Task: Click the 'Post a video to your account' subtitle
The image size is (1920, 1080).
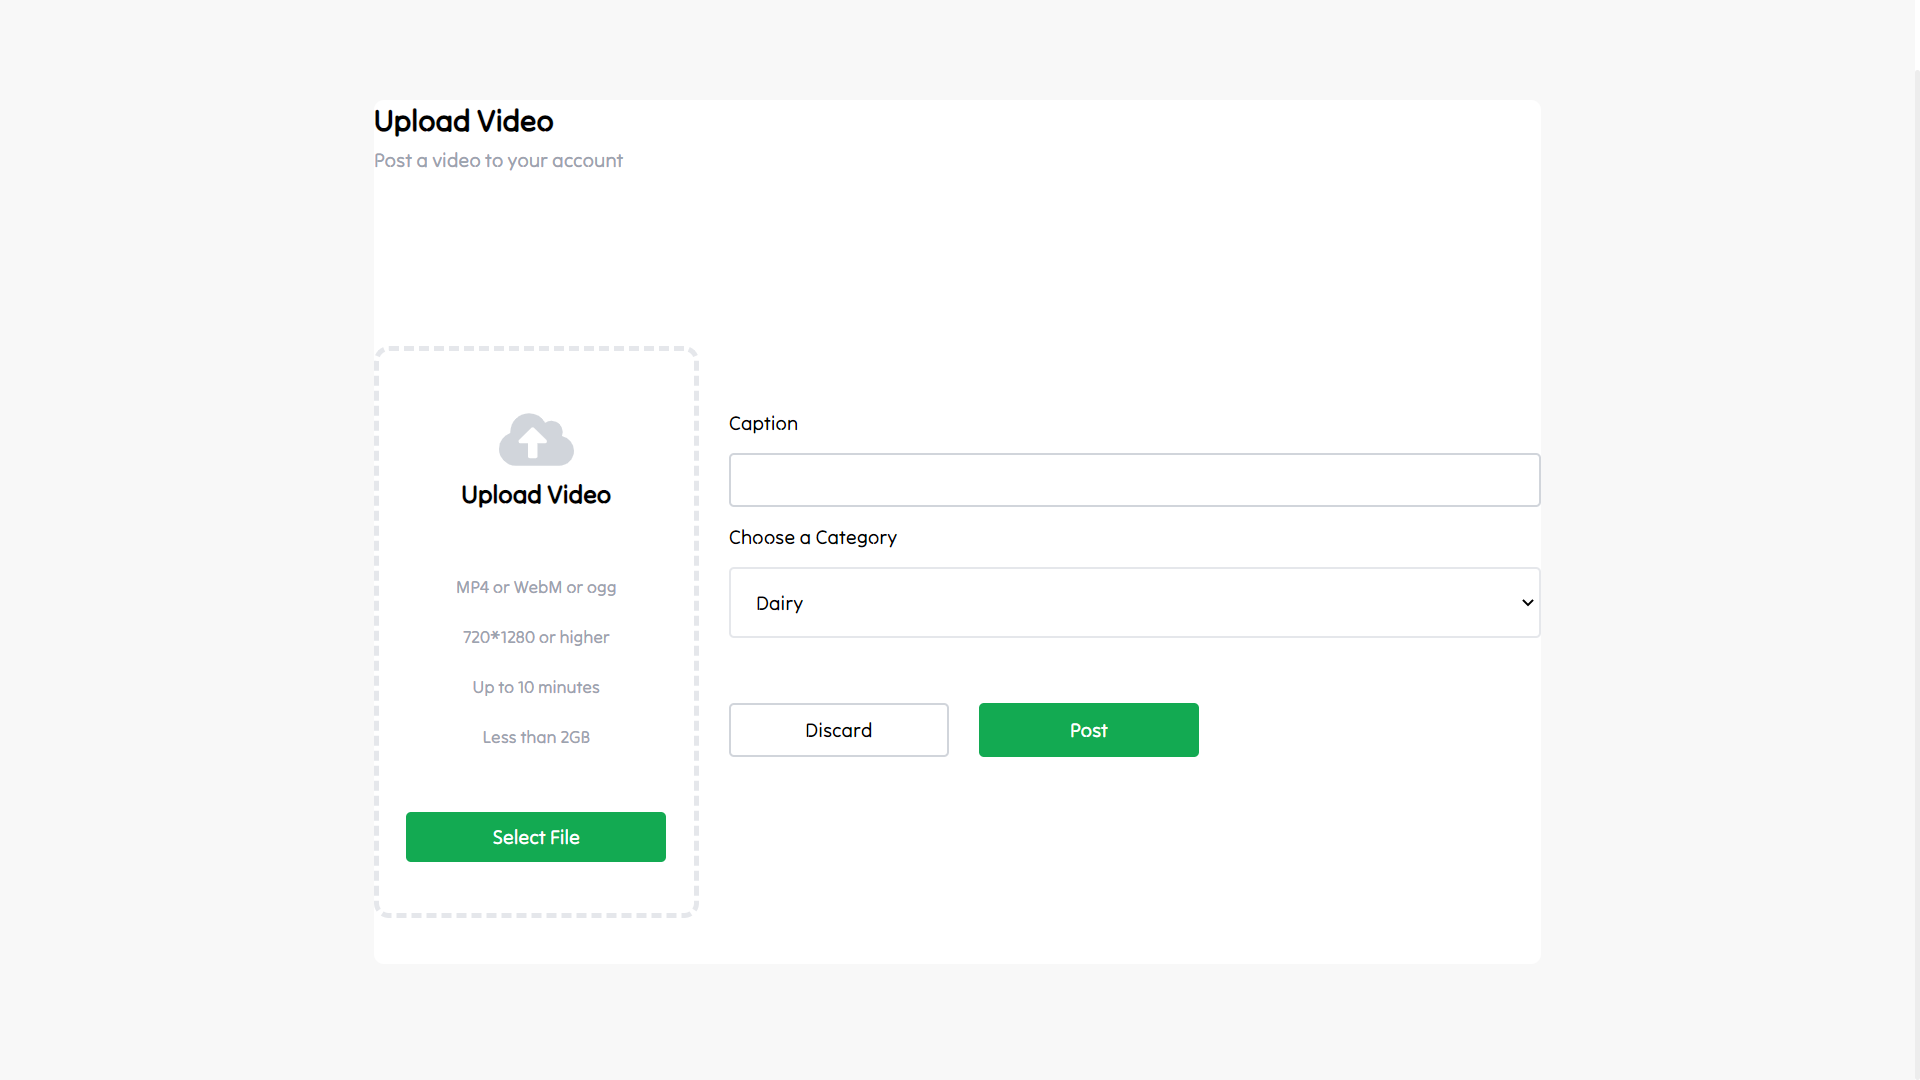Action: [498, 160]
